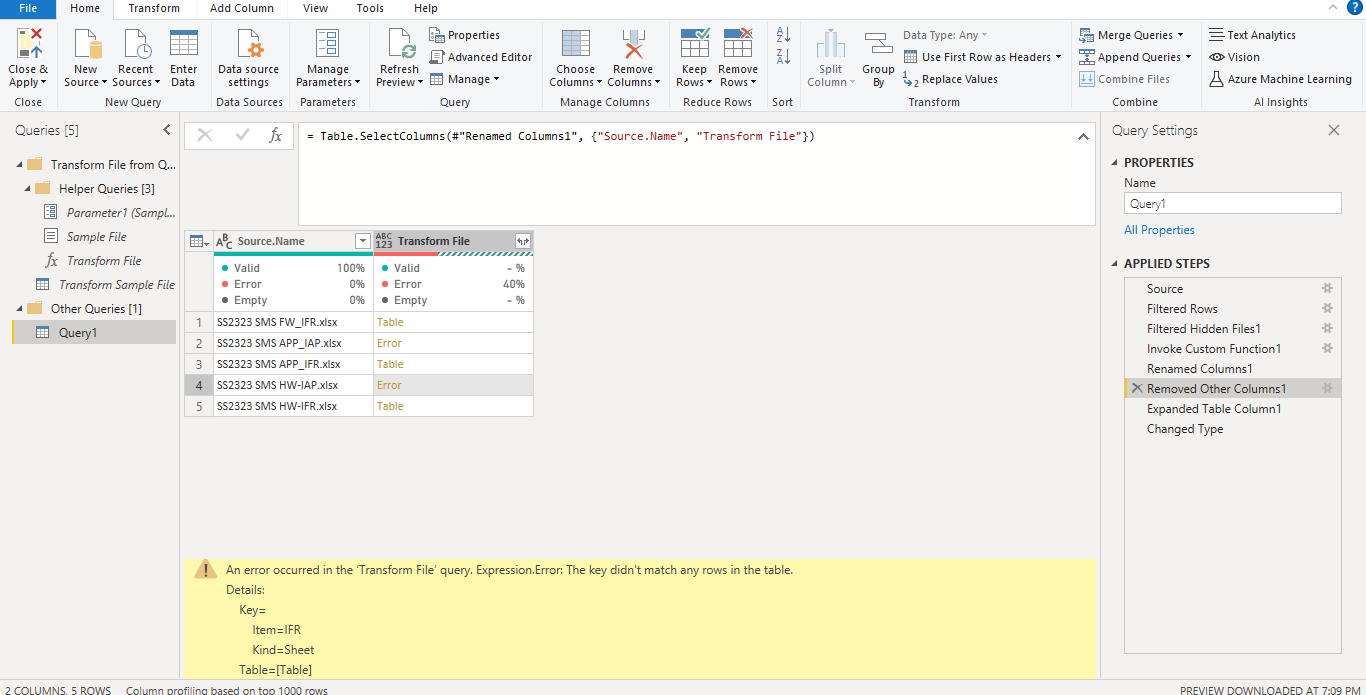
Task: Open Append Queries dropdown
Action: [1189, 57]
